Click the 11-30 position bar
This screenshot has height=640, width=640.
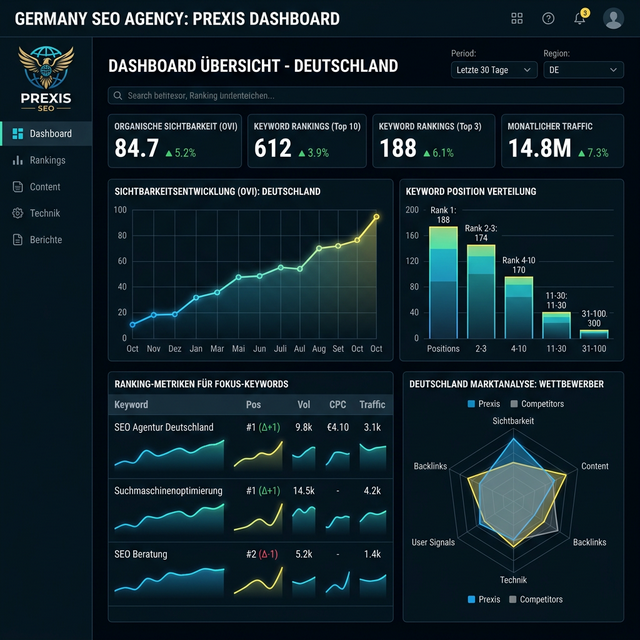click(x=556, y=325)
